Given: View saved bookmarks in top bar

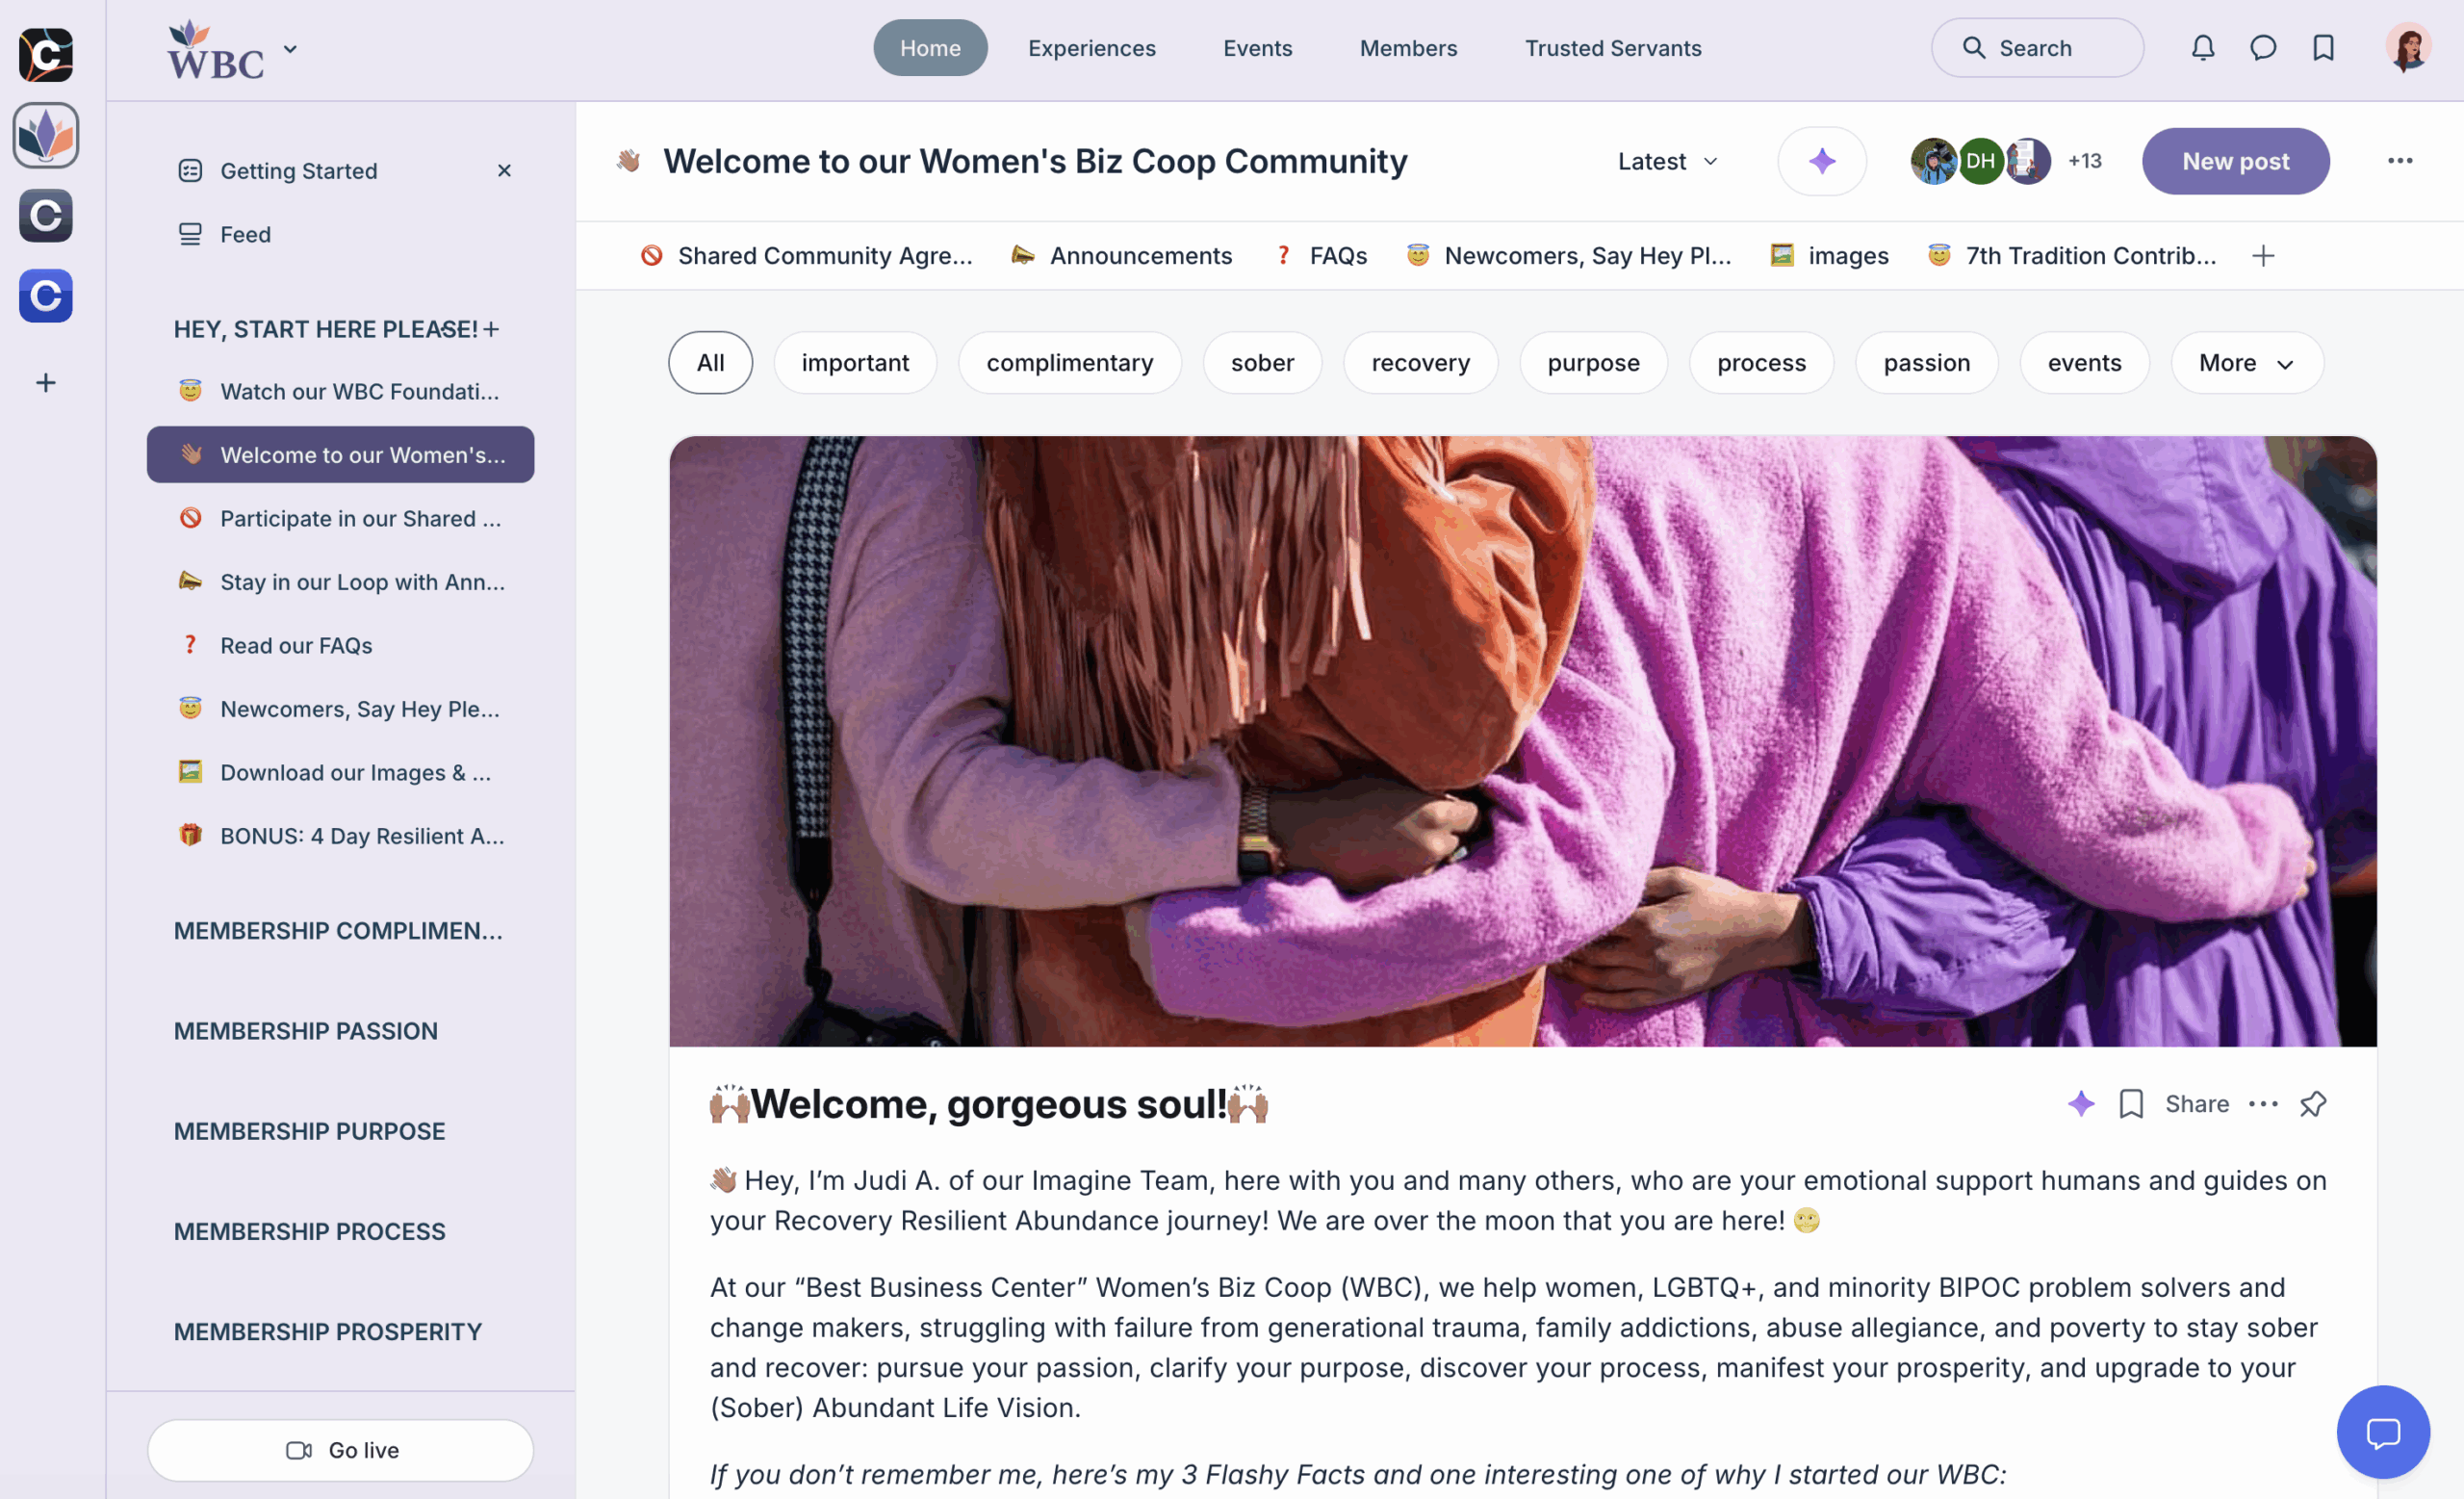Looking at the screenshot, I should (x=2323, y=48).
